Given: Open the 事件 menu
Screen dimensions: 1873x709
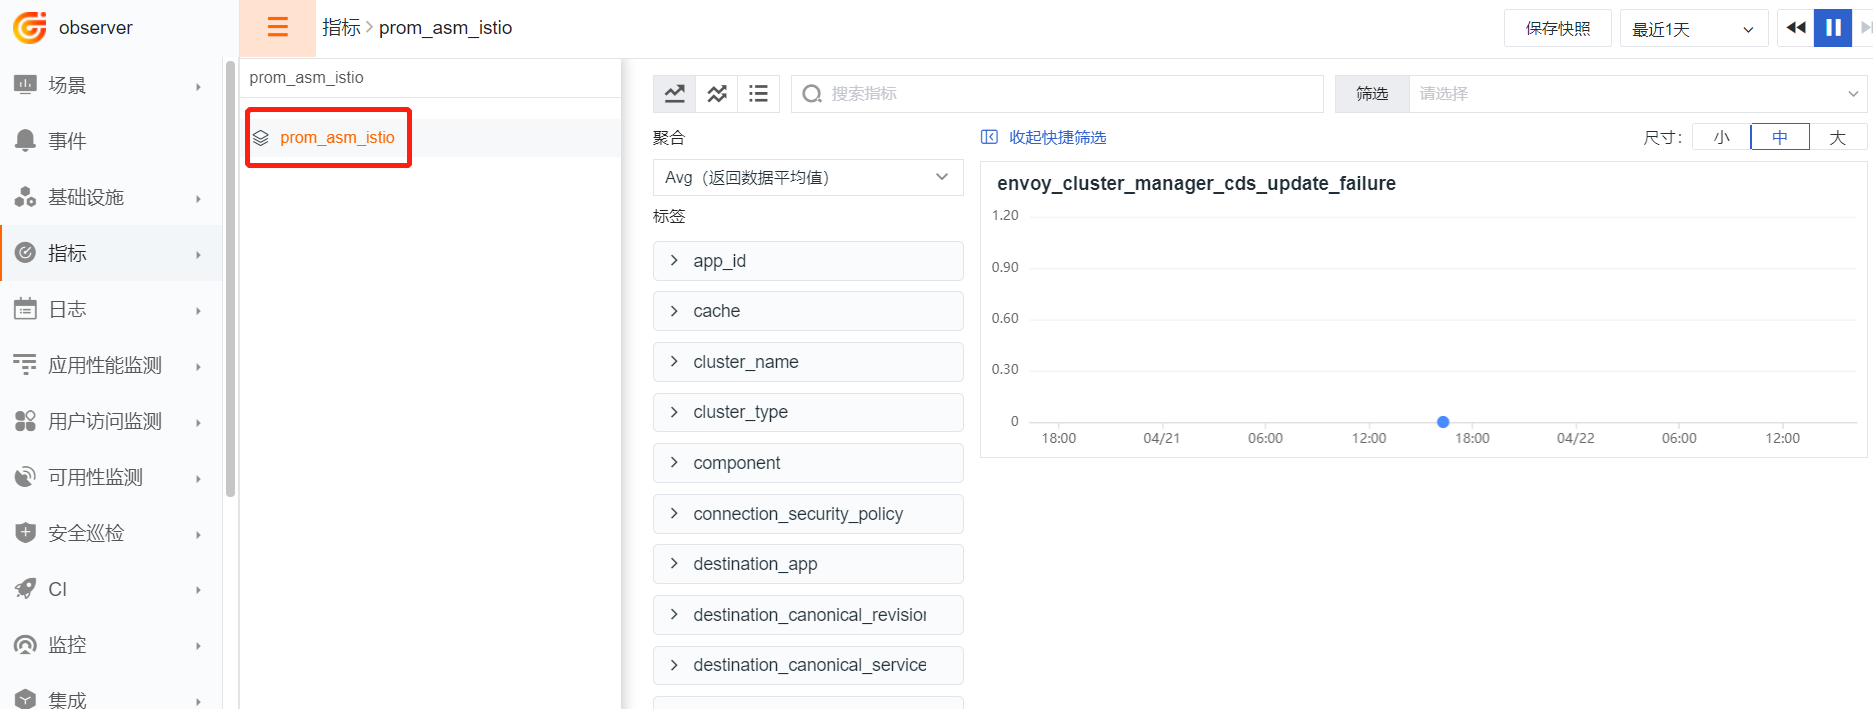Looking at the screenshot, I should click(111, 141).
